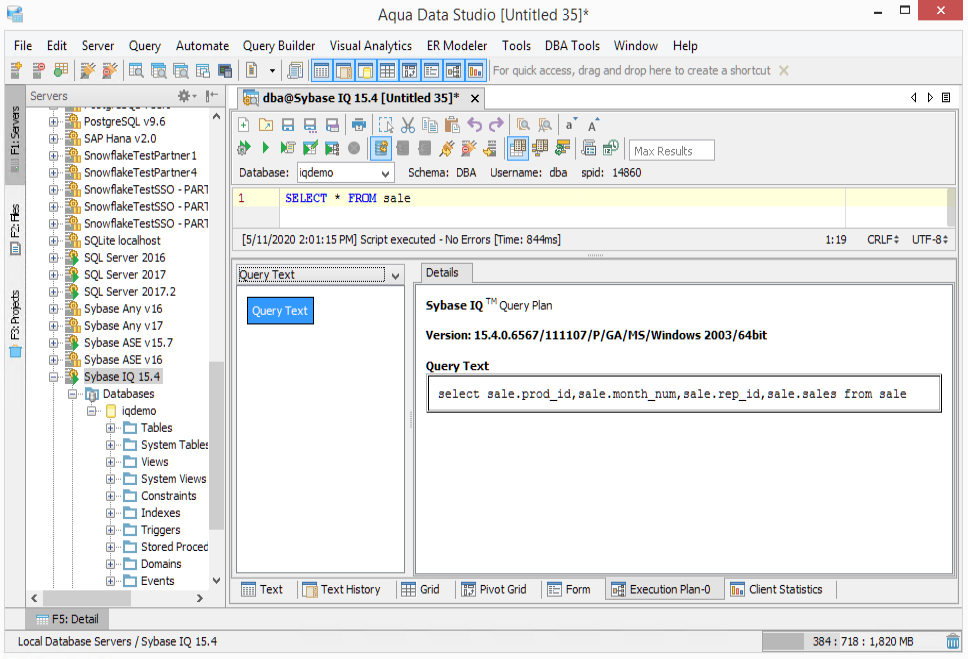
Task: Click the Cut scissors icon
Action: [x=407, y=125]
